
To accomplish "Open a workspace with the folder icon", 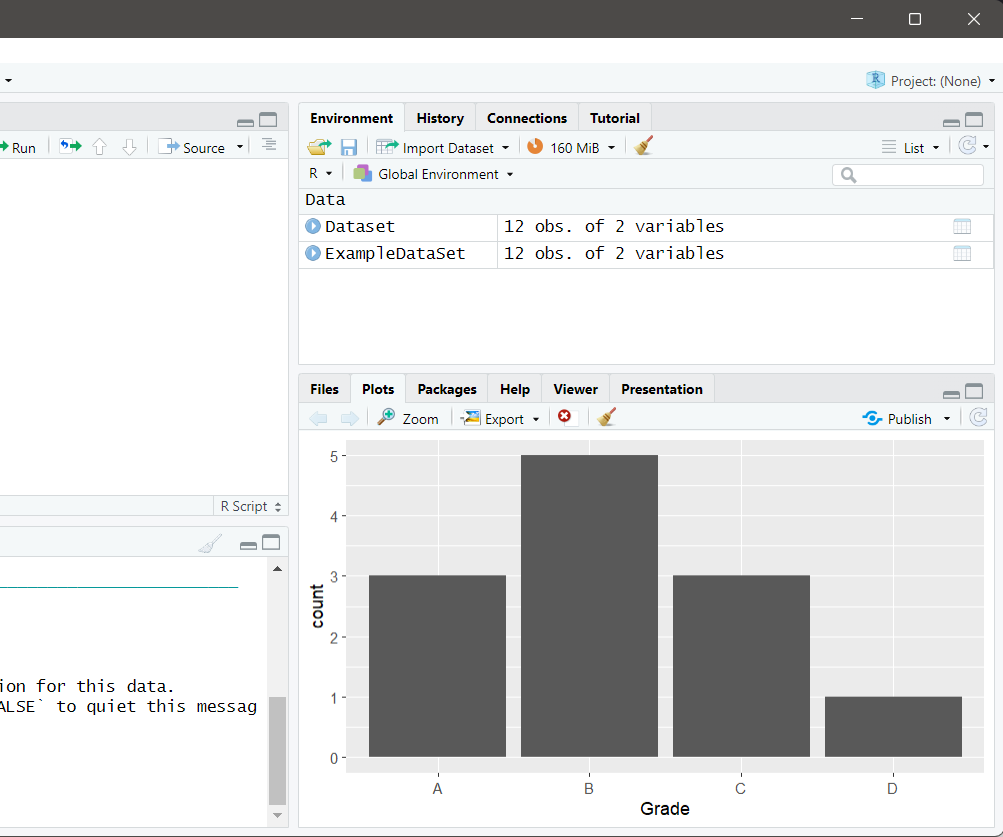I will click(317, 146).
